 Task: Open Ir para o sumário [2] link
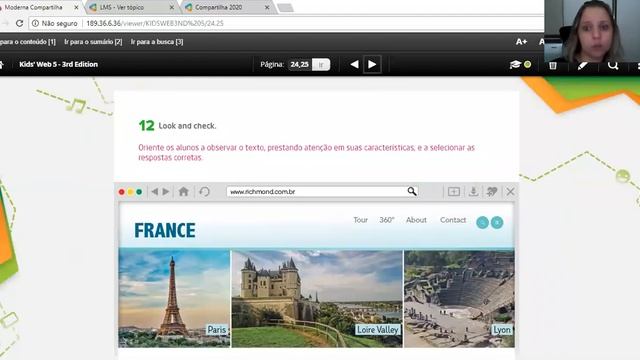pyautogui.click(x=93, y=42)
